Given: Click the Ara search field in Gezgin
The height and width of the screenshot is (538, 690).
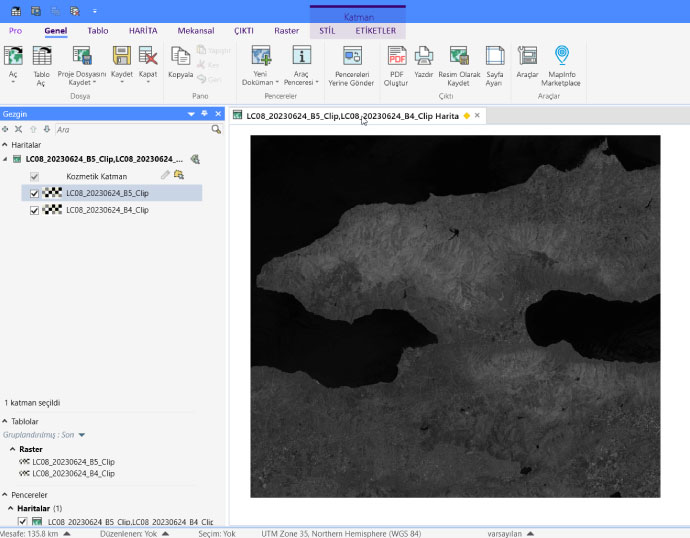Looking at the screenshot, I should (130, 129).
